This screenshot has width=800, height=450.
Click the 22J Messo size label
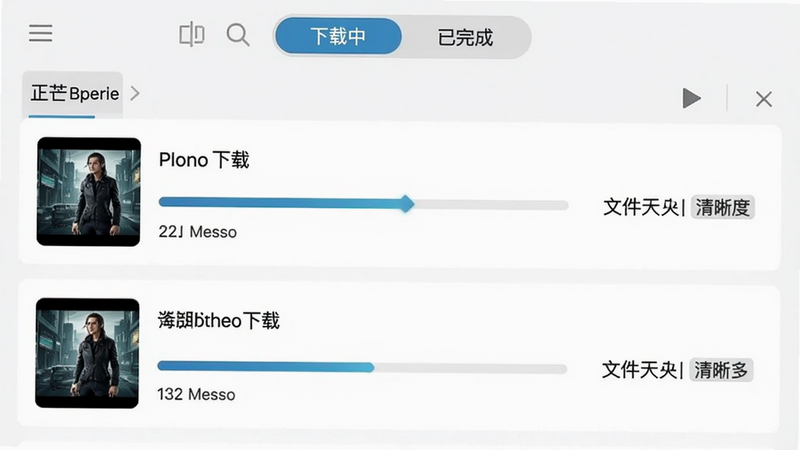(197, 232)
